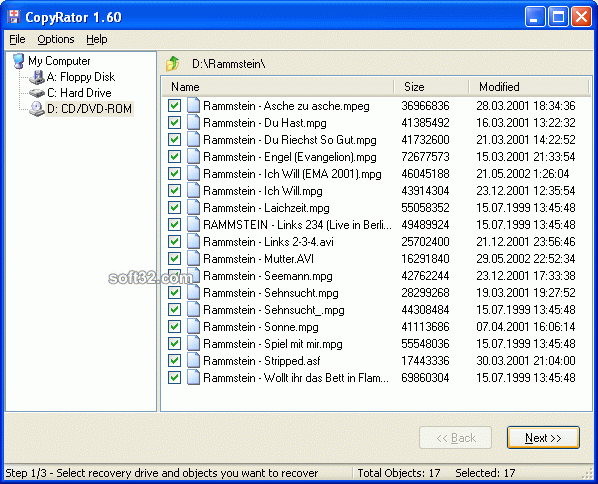Sort files by the Size column header
Screen dimensions: 598x484
[431, 87]
